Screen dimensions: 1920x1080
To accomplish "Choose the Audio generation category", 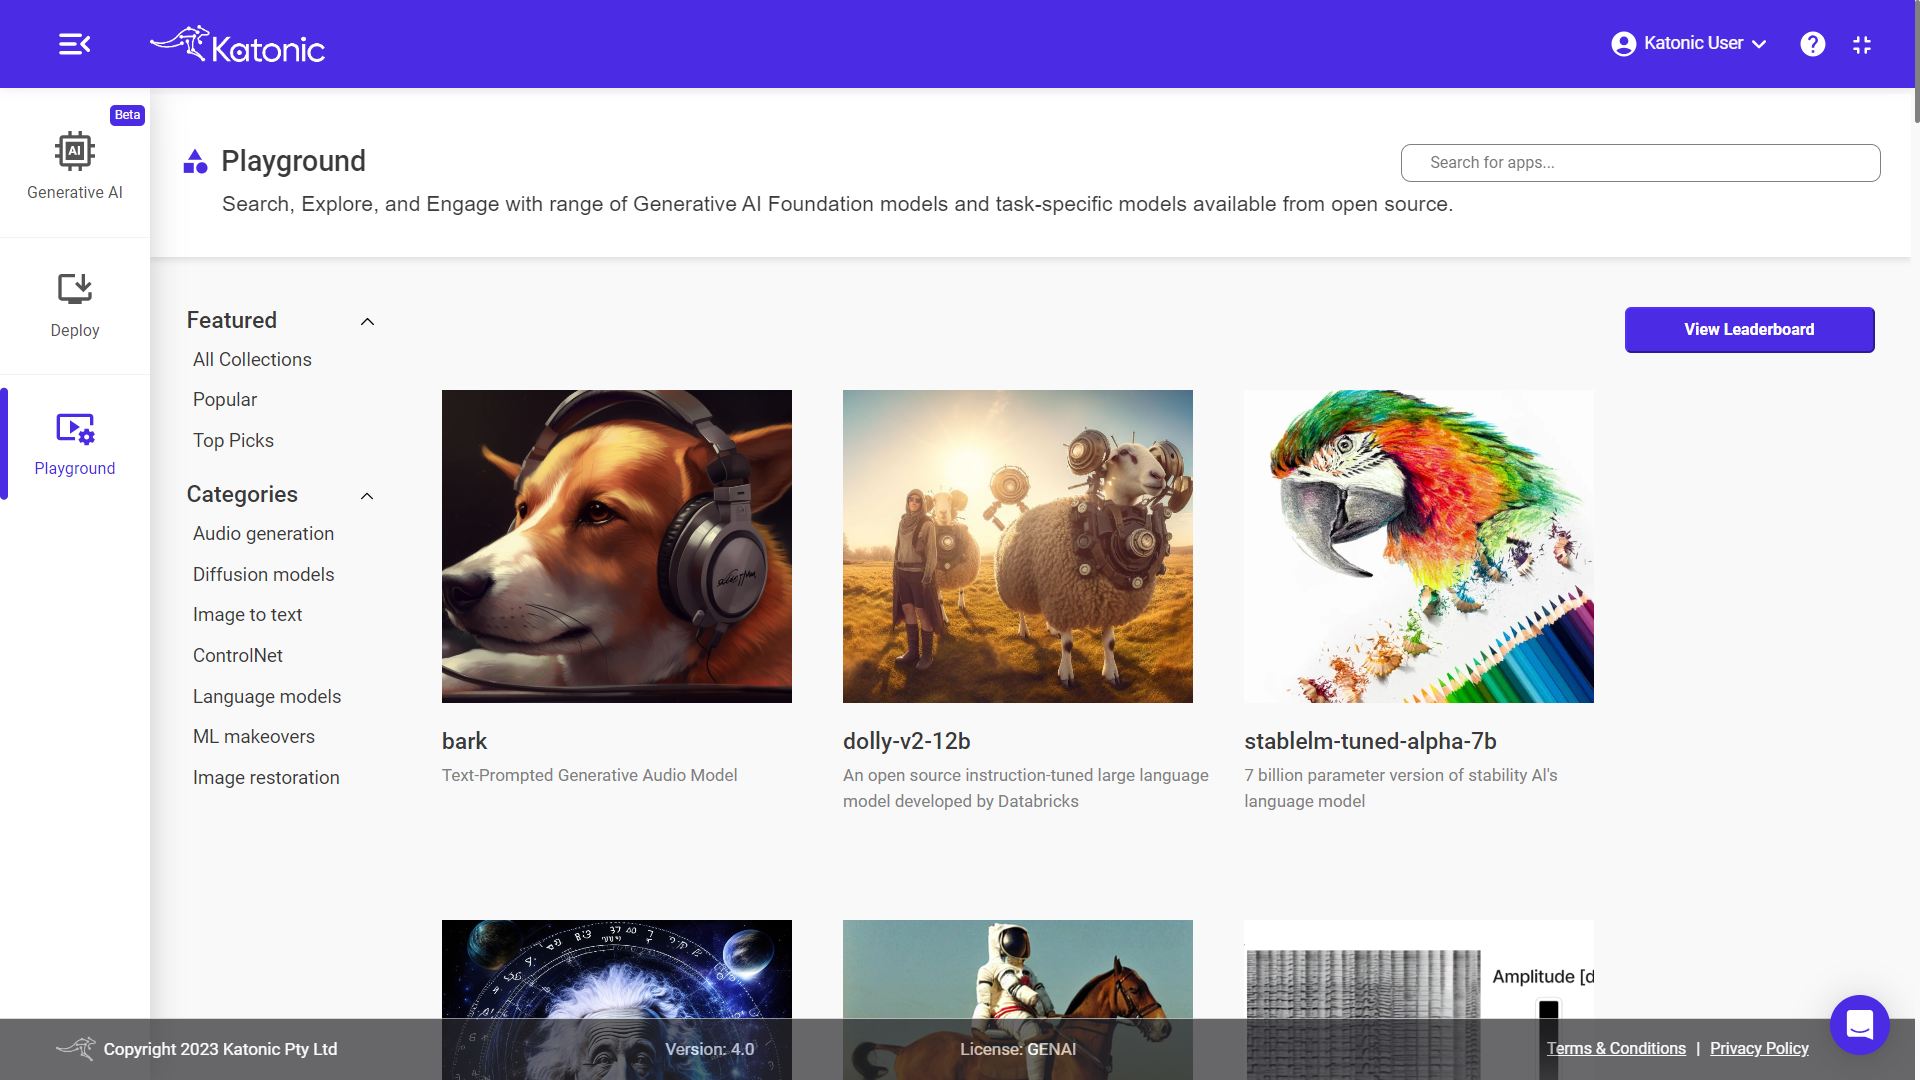I will coord(263,534).
